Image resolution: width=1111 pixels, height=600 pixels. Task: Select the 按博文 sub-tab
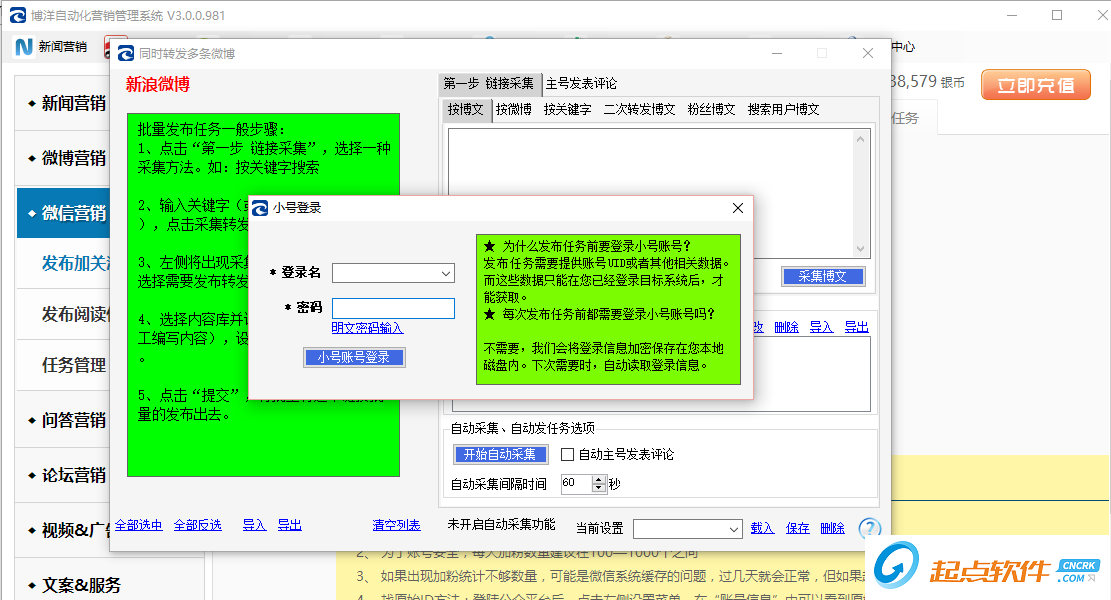pyautogui.click(x=466, y=110)
